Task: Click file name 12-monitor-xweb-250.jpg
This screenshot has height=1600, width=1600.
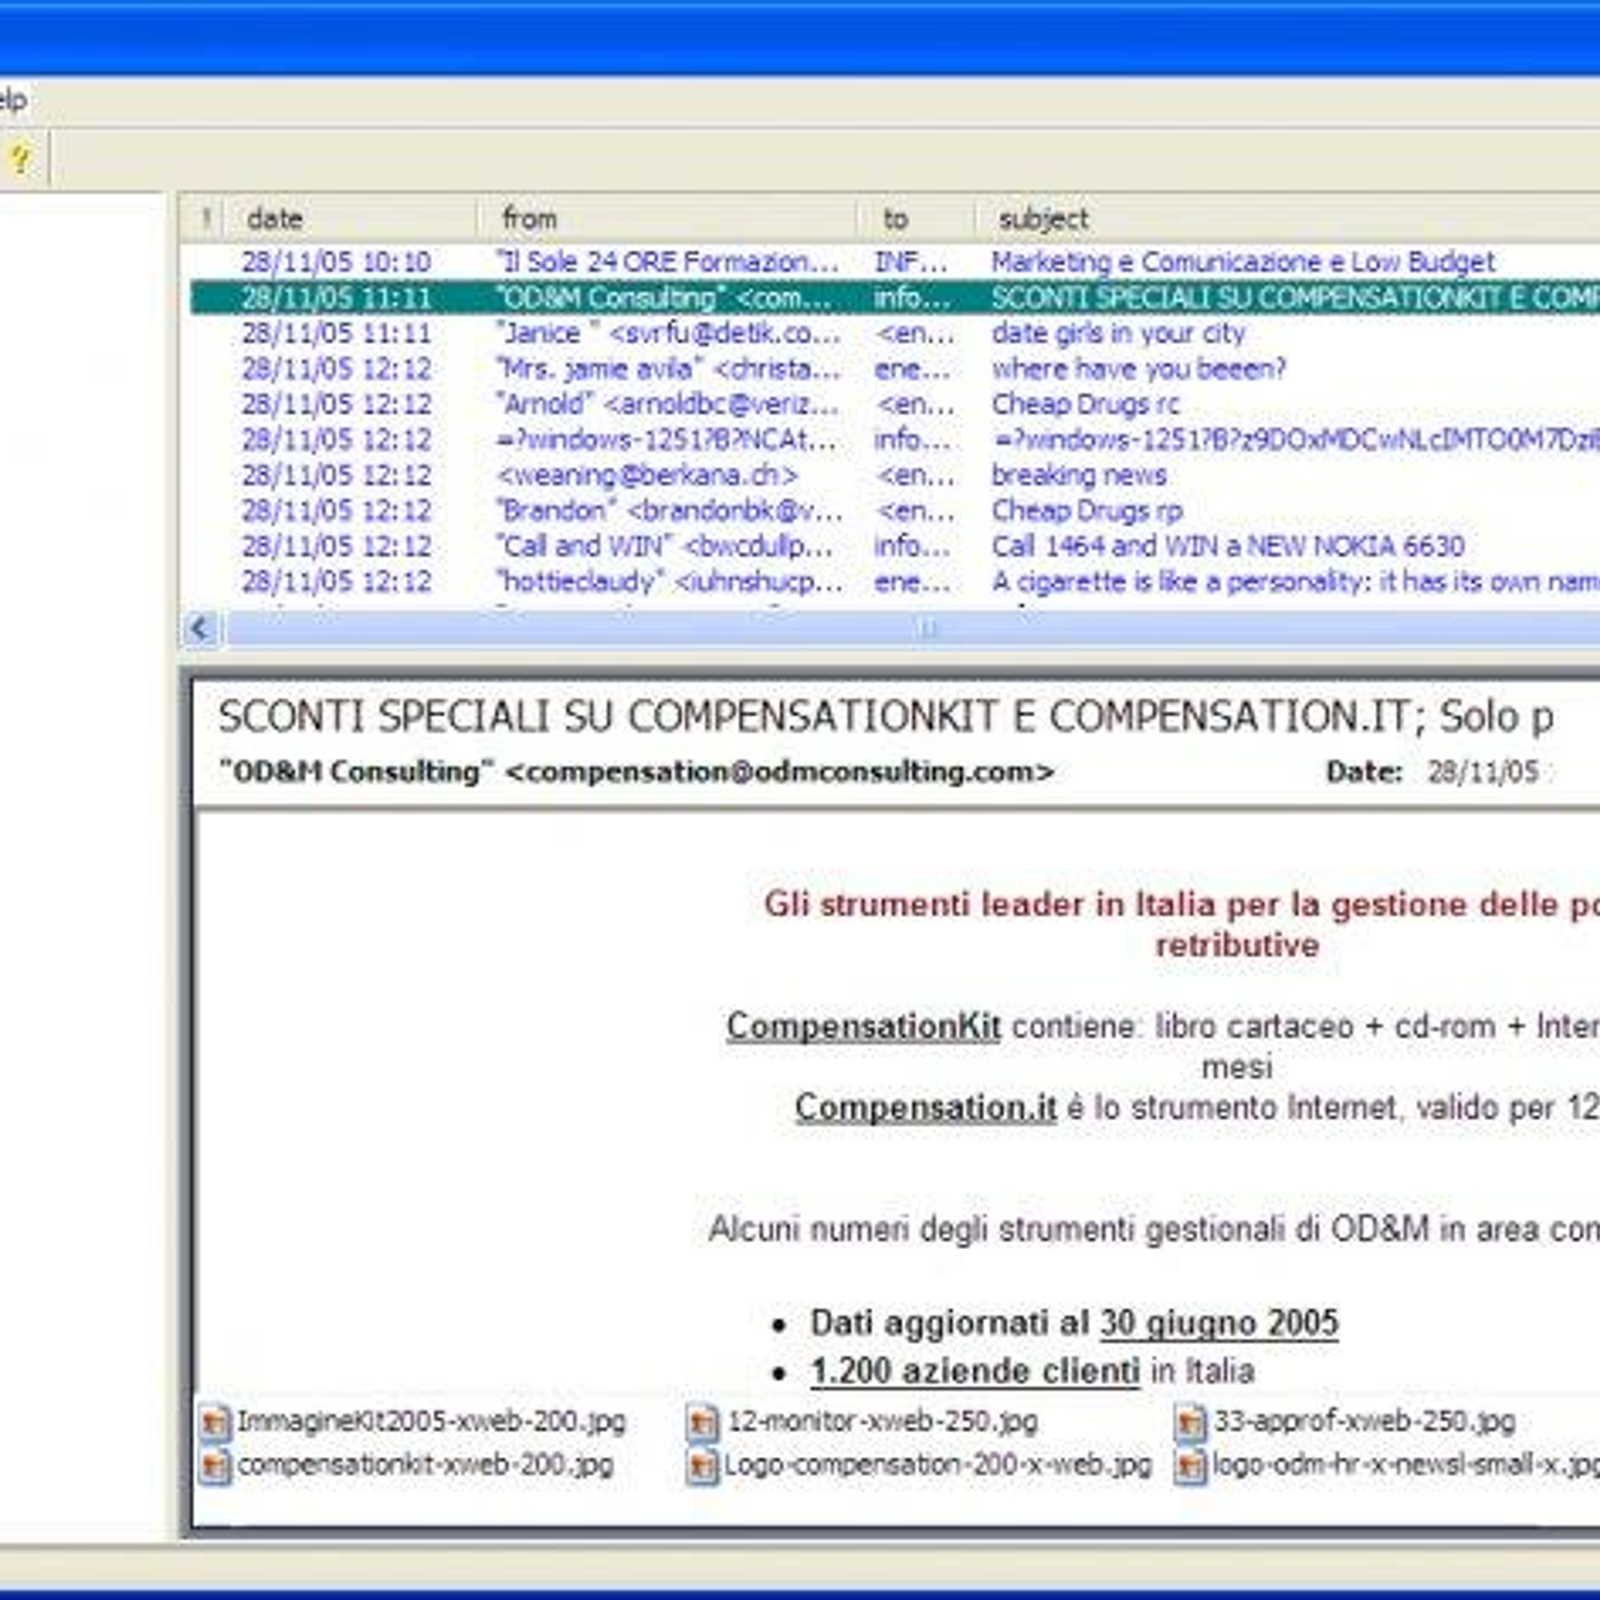Action: pos(882,1421)
